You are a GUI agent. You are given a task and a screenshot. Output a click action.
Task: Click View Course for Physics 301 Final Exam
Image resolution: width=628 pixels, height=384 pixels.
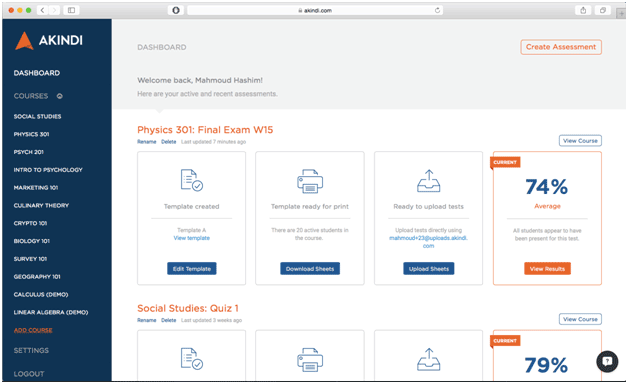click(x=580, y=141)
